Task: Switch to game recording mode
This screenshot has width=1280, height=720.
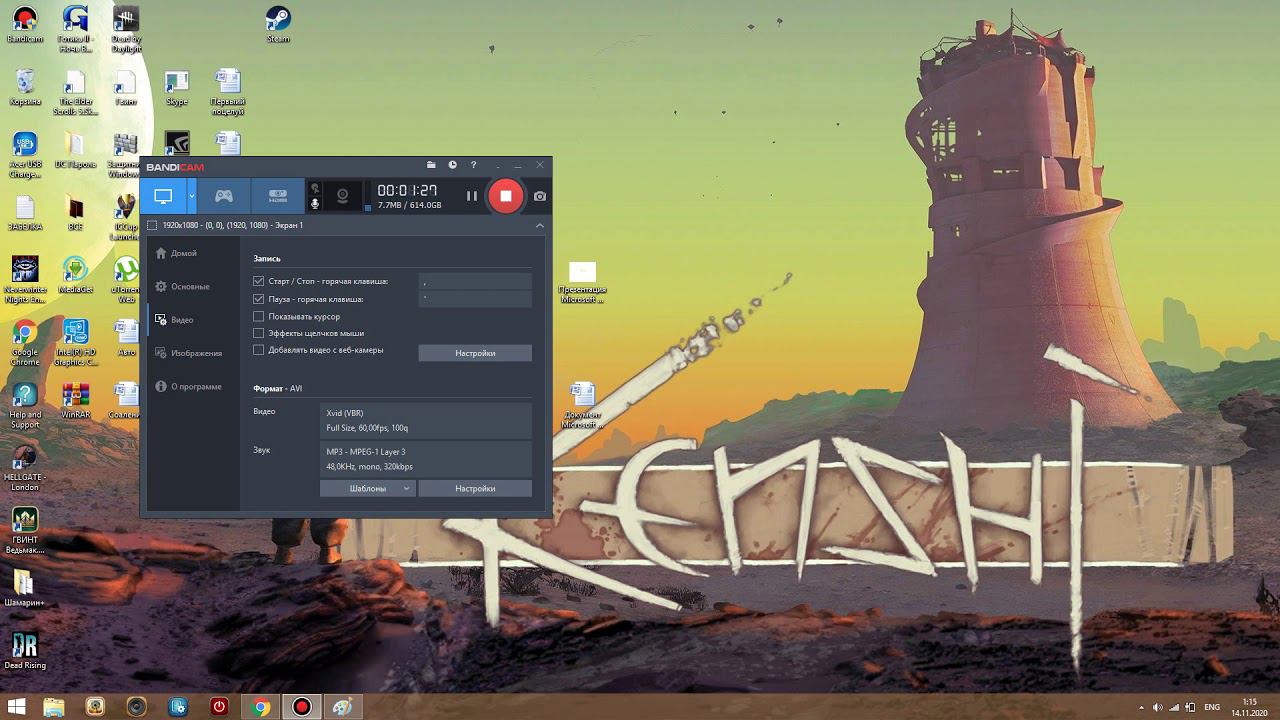Action: [224, 196]
